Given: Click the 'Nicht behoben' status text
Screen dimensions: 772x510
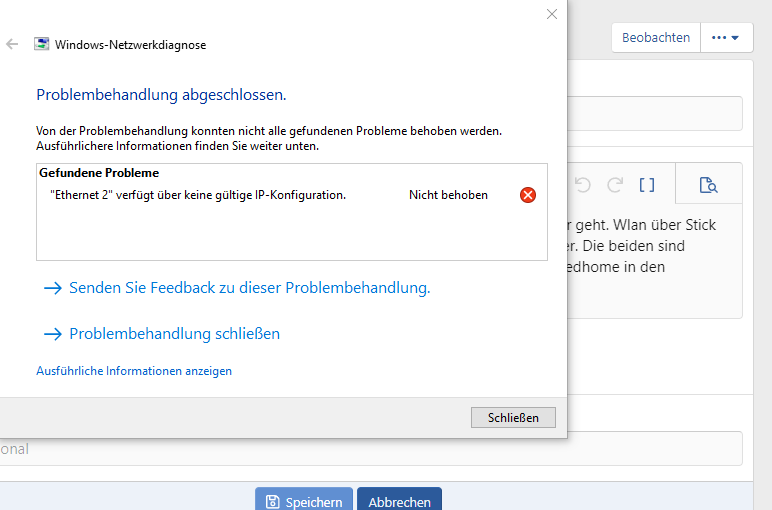Looking at the screenshot, I should pyautogui.click(x=448, y=195).
